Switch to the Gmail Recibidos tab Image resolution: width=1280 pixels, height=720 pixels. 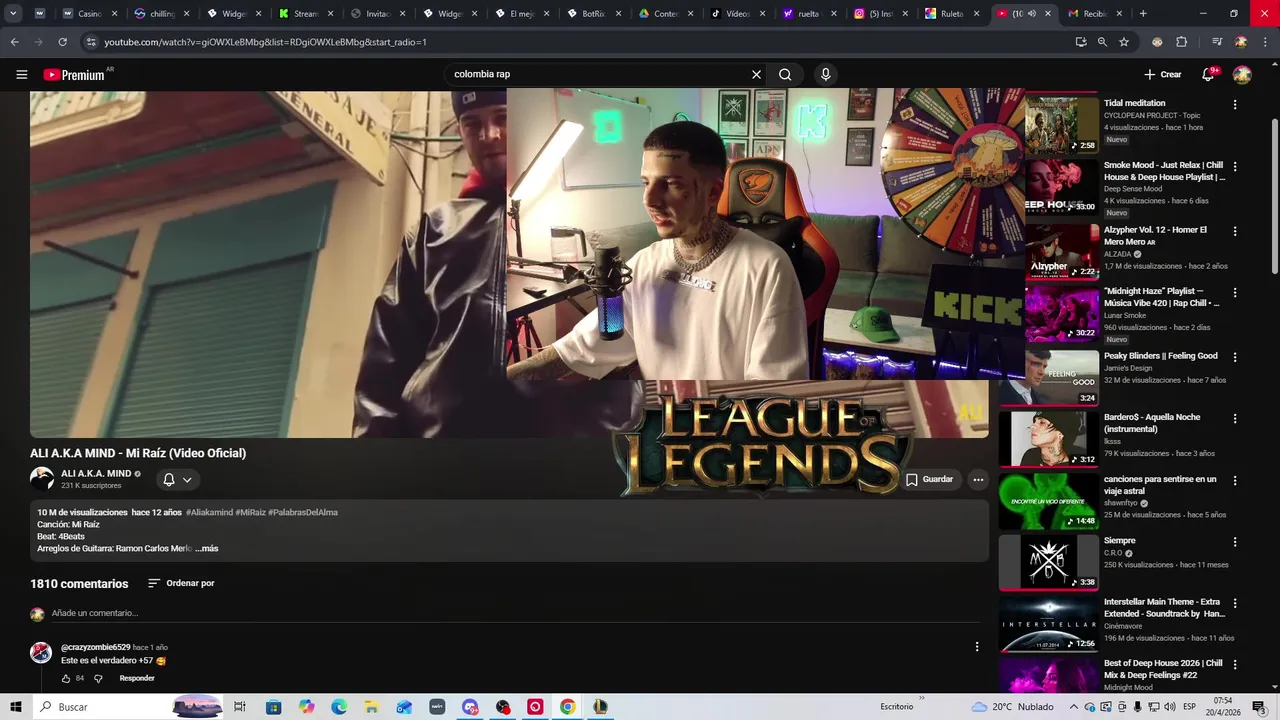[x=1094, y=14]
